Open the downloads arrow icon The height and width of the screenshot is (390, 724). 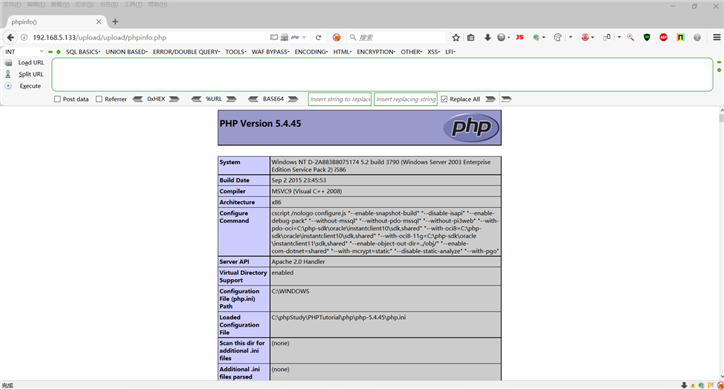click(487, 37)
